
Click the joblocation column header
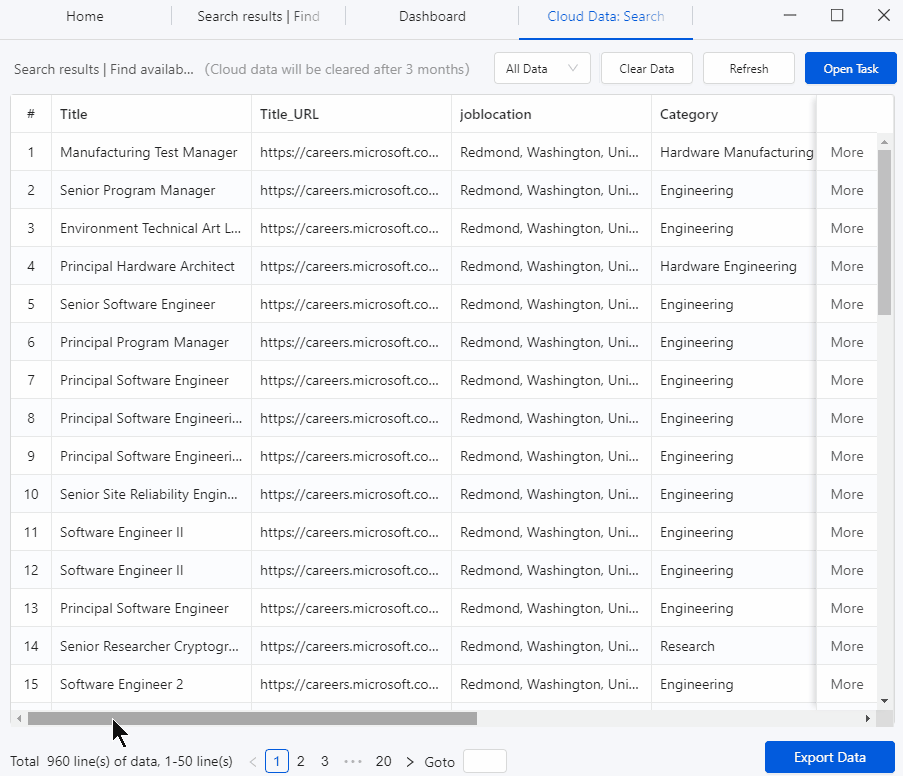(551, 114)
